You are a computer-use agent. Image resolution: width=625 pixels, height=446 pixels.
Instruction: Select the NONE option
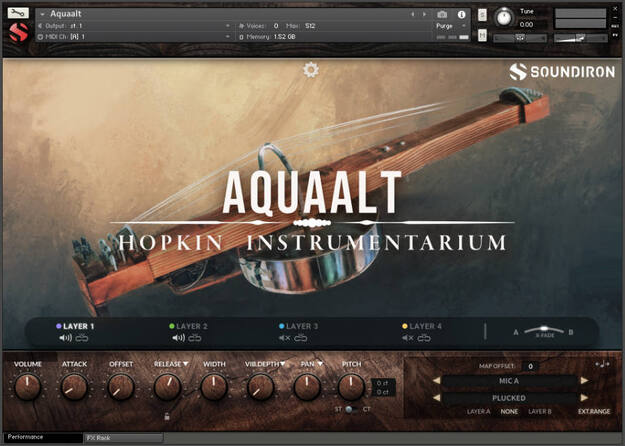pyautogui.click(x=509, y=411)
